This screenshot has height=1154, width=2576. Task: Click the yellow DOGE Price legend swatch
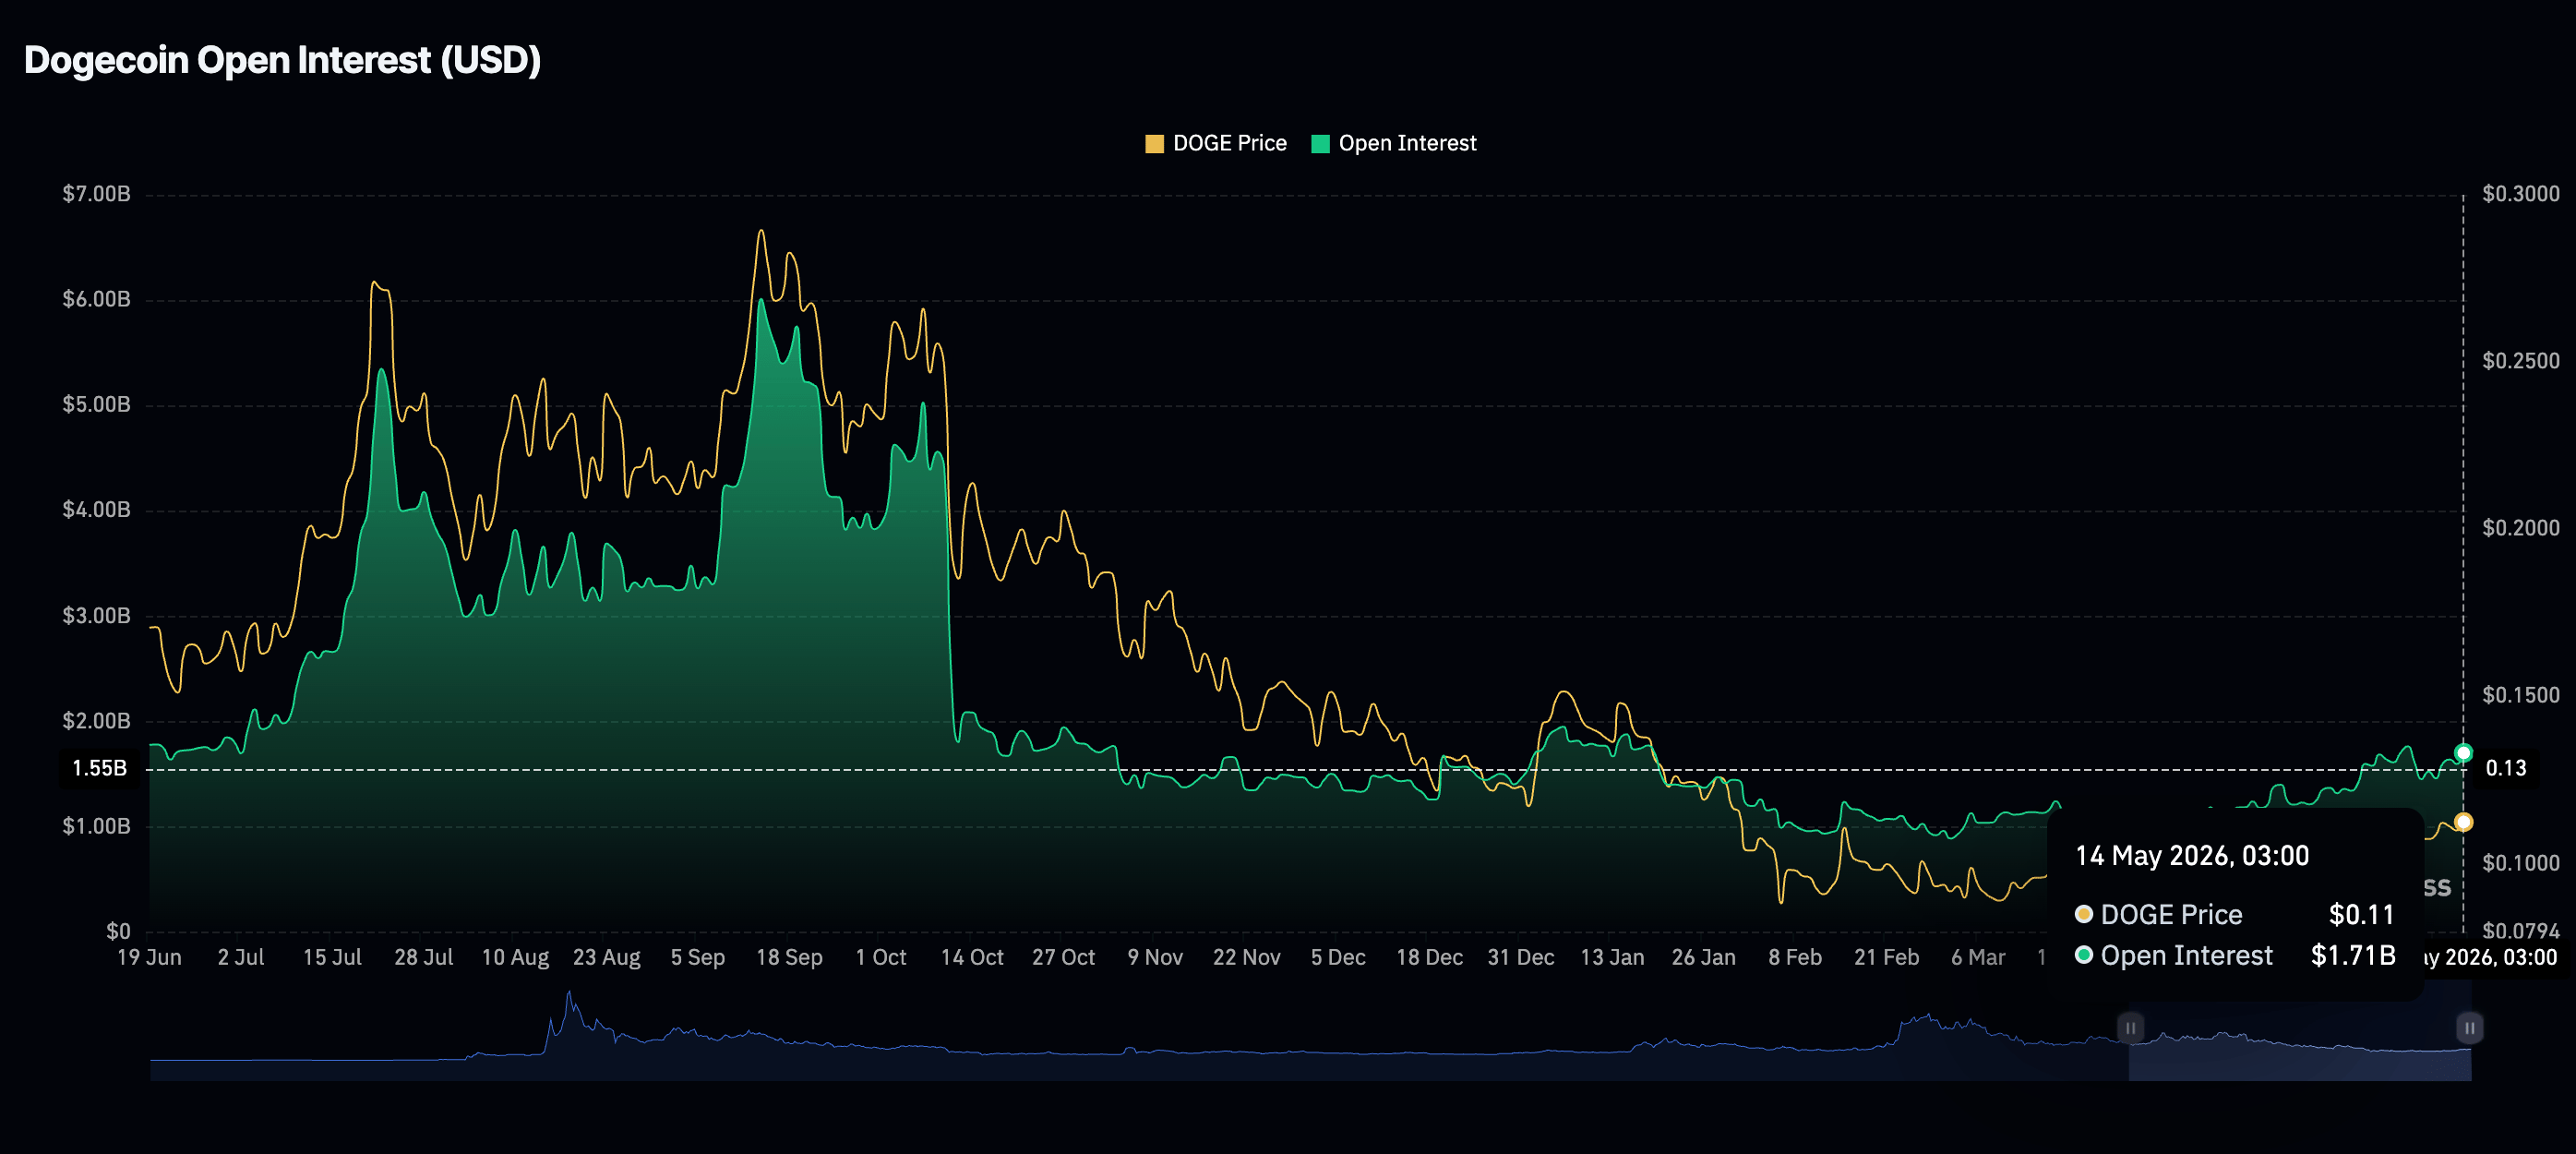tap(1154, 143)
